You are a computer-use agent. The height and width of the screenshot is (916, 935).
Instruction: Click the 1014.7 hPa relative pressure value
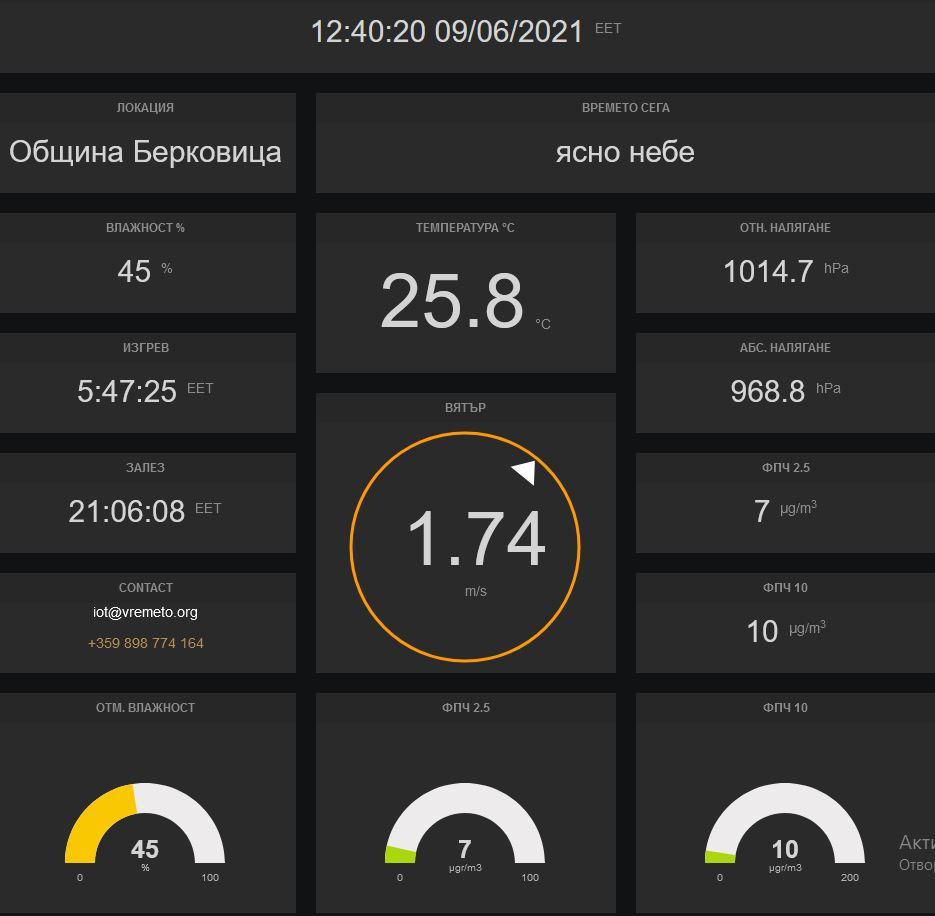coord(768,271)
